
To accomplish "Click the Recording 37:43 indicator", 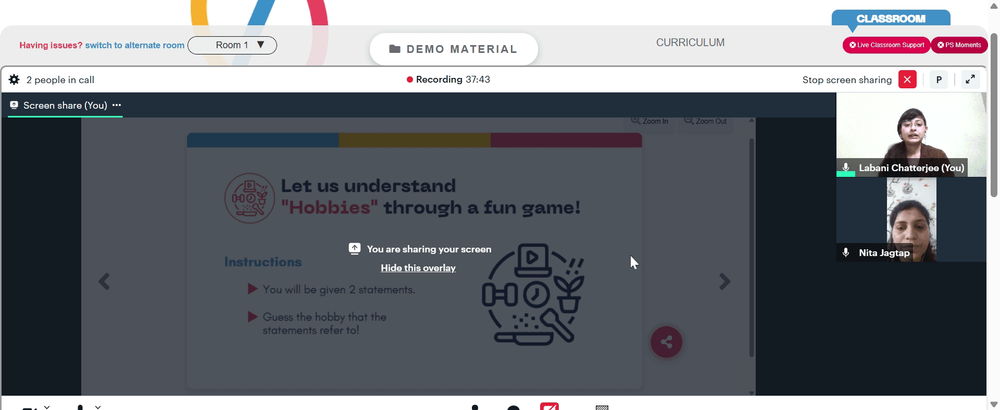I will [x=448, y=80].
